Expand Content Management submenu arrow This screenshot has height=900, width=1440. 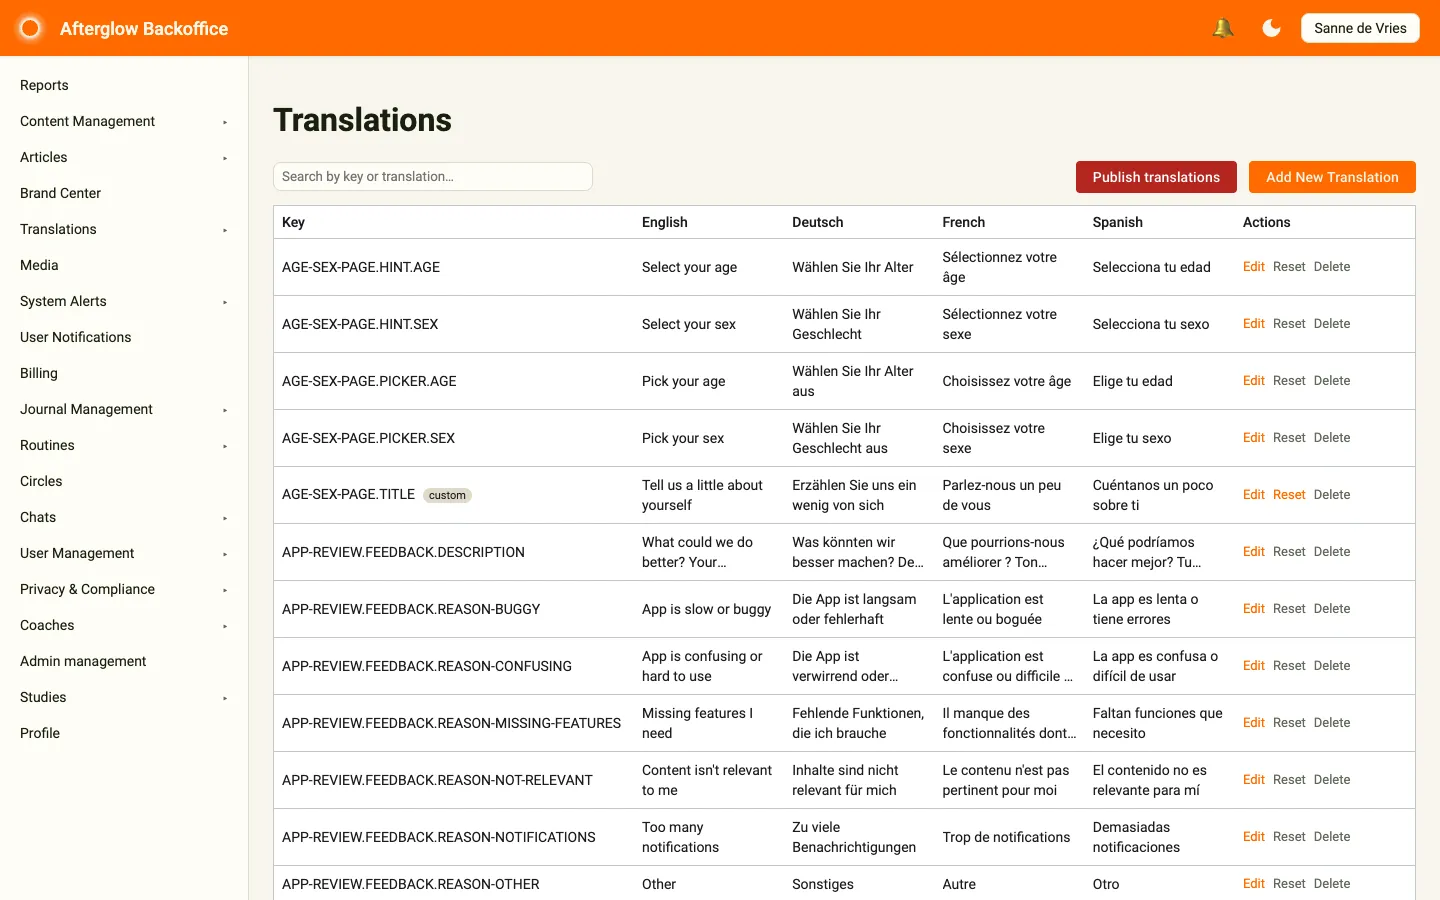pyautogui.click(x=225, y=122)
